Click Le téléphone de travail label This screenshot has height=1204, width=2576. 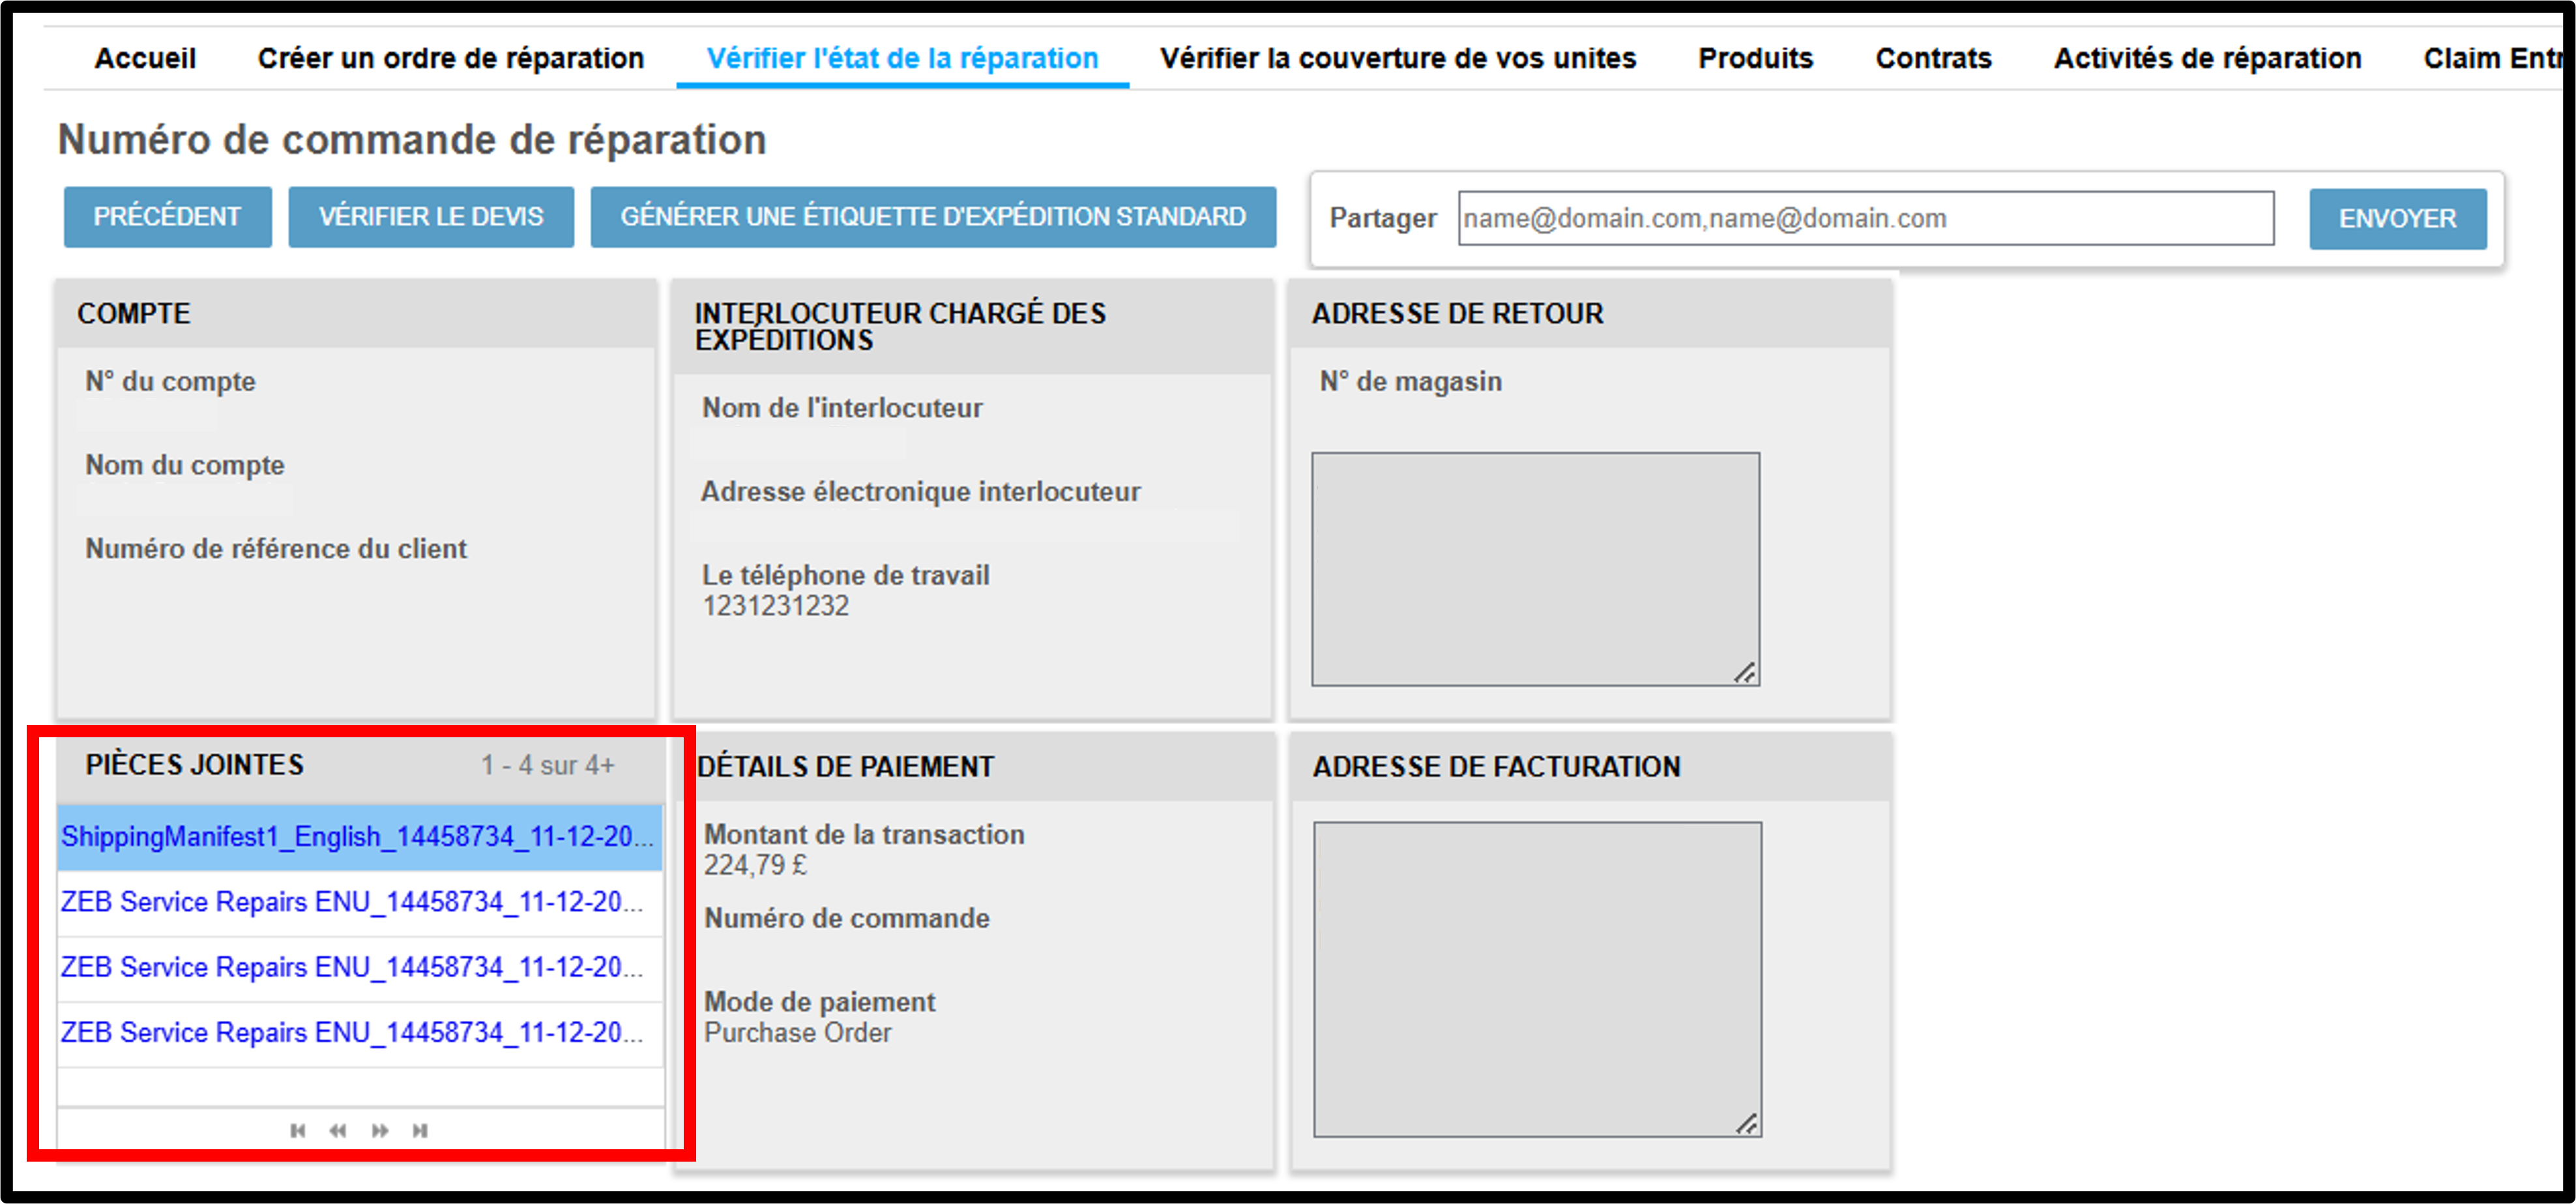click(845, 575)
